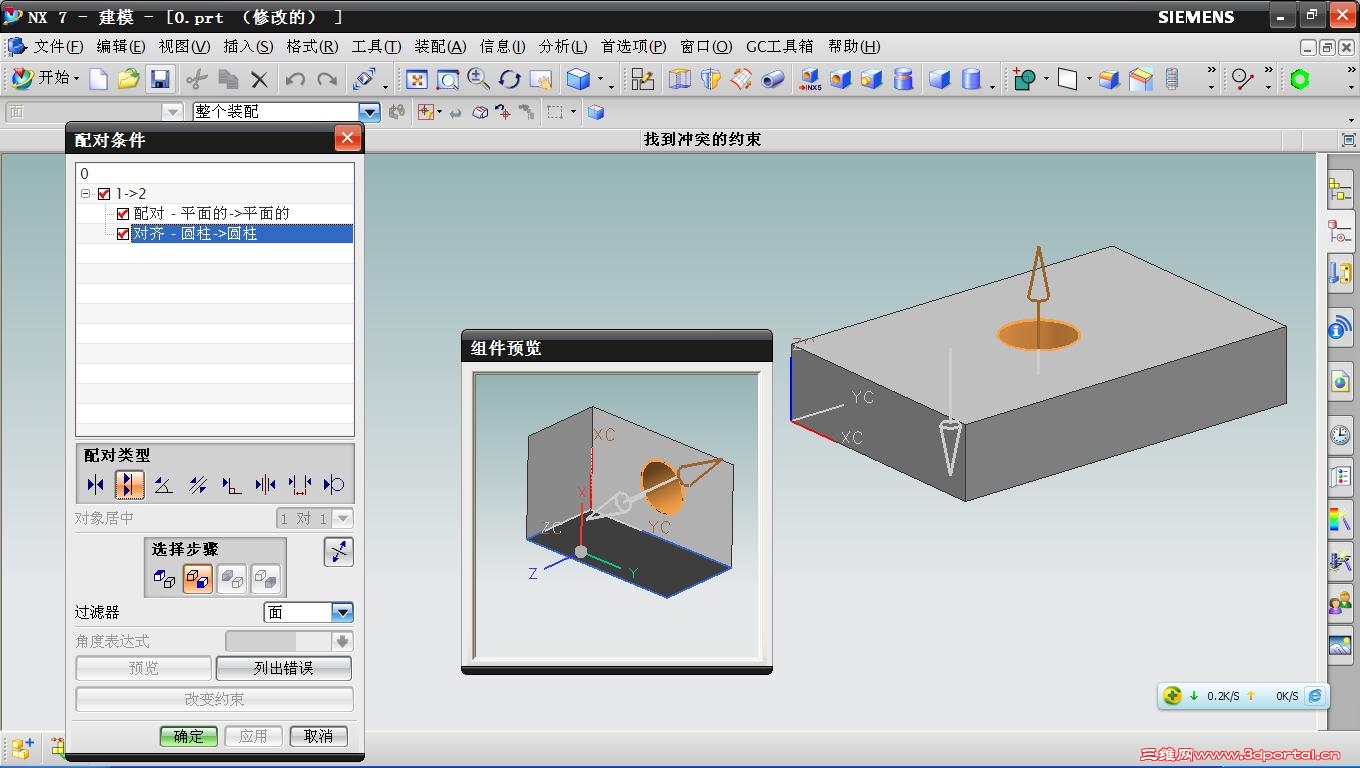Open a file with folder icon
The image size is (1360, 768).
pyautogui.click(x=128, y=79)
